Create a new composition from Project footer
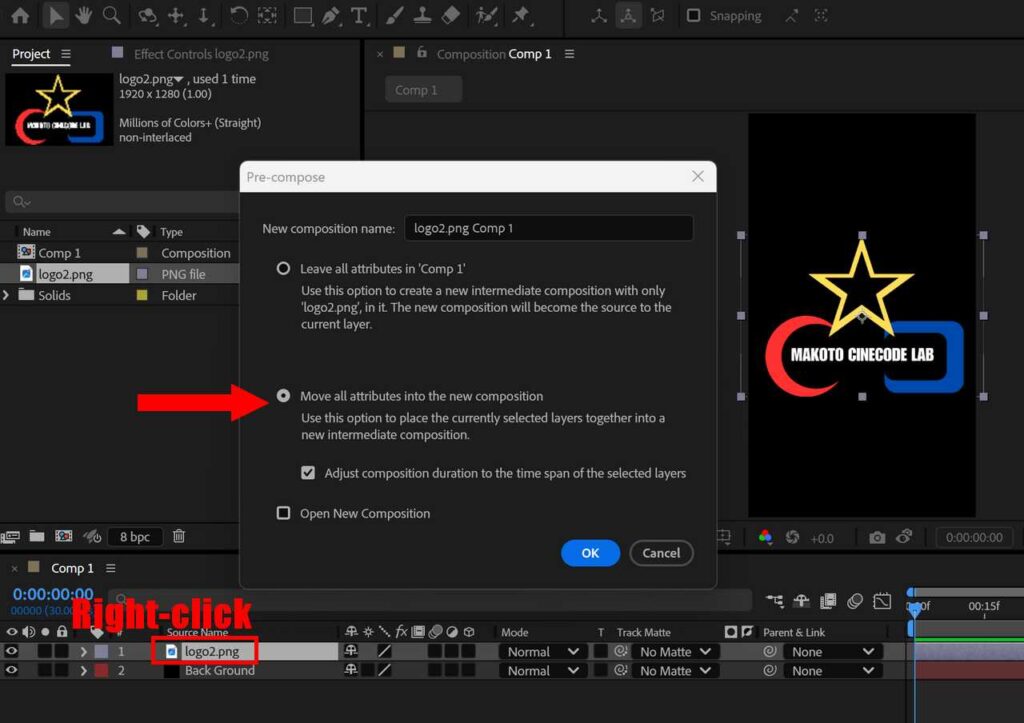 (x=63, y=536)
